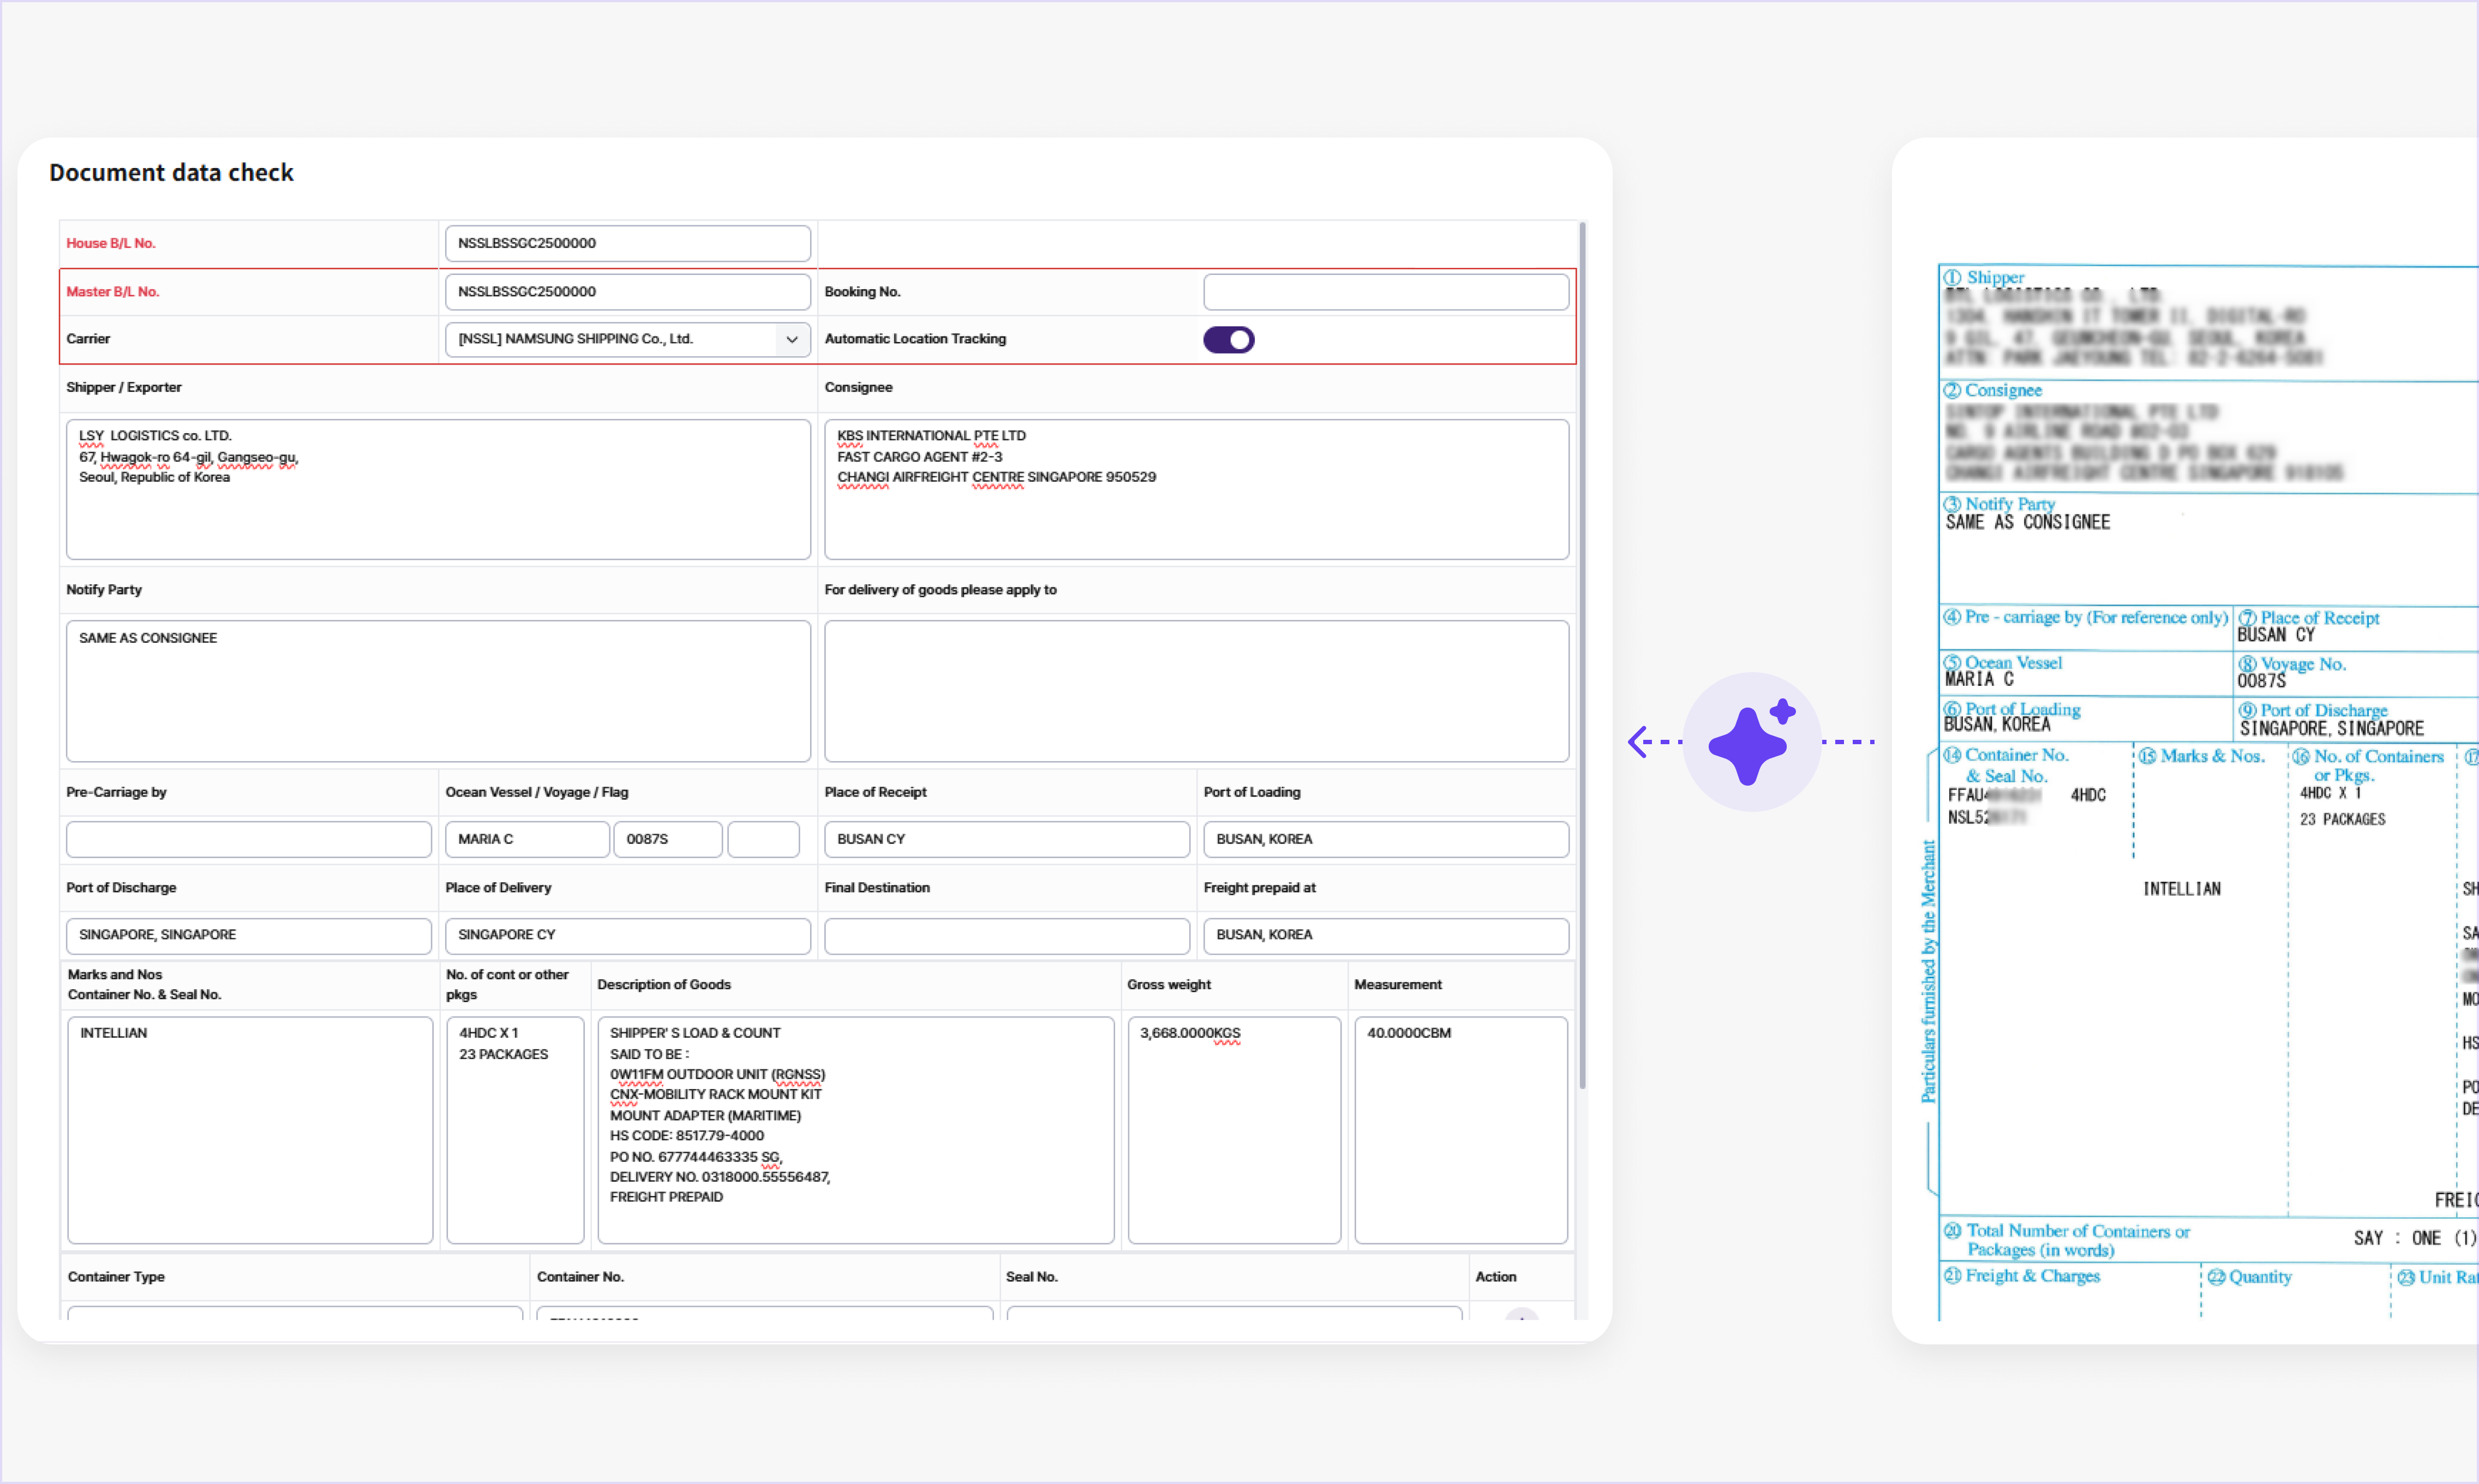
Task: Click the empty Final Destination field
Action: pos(1006,935)
